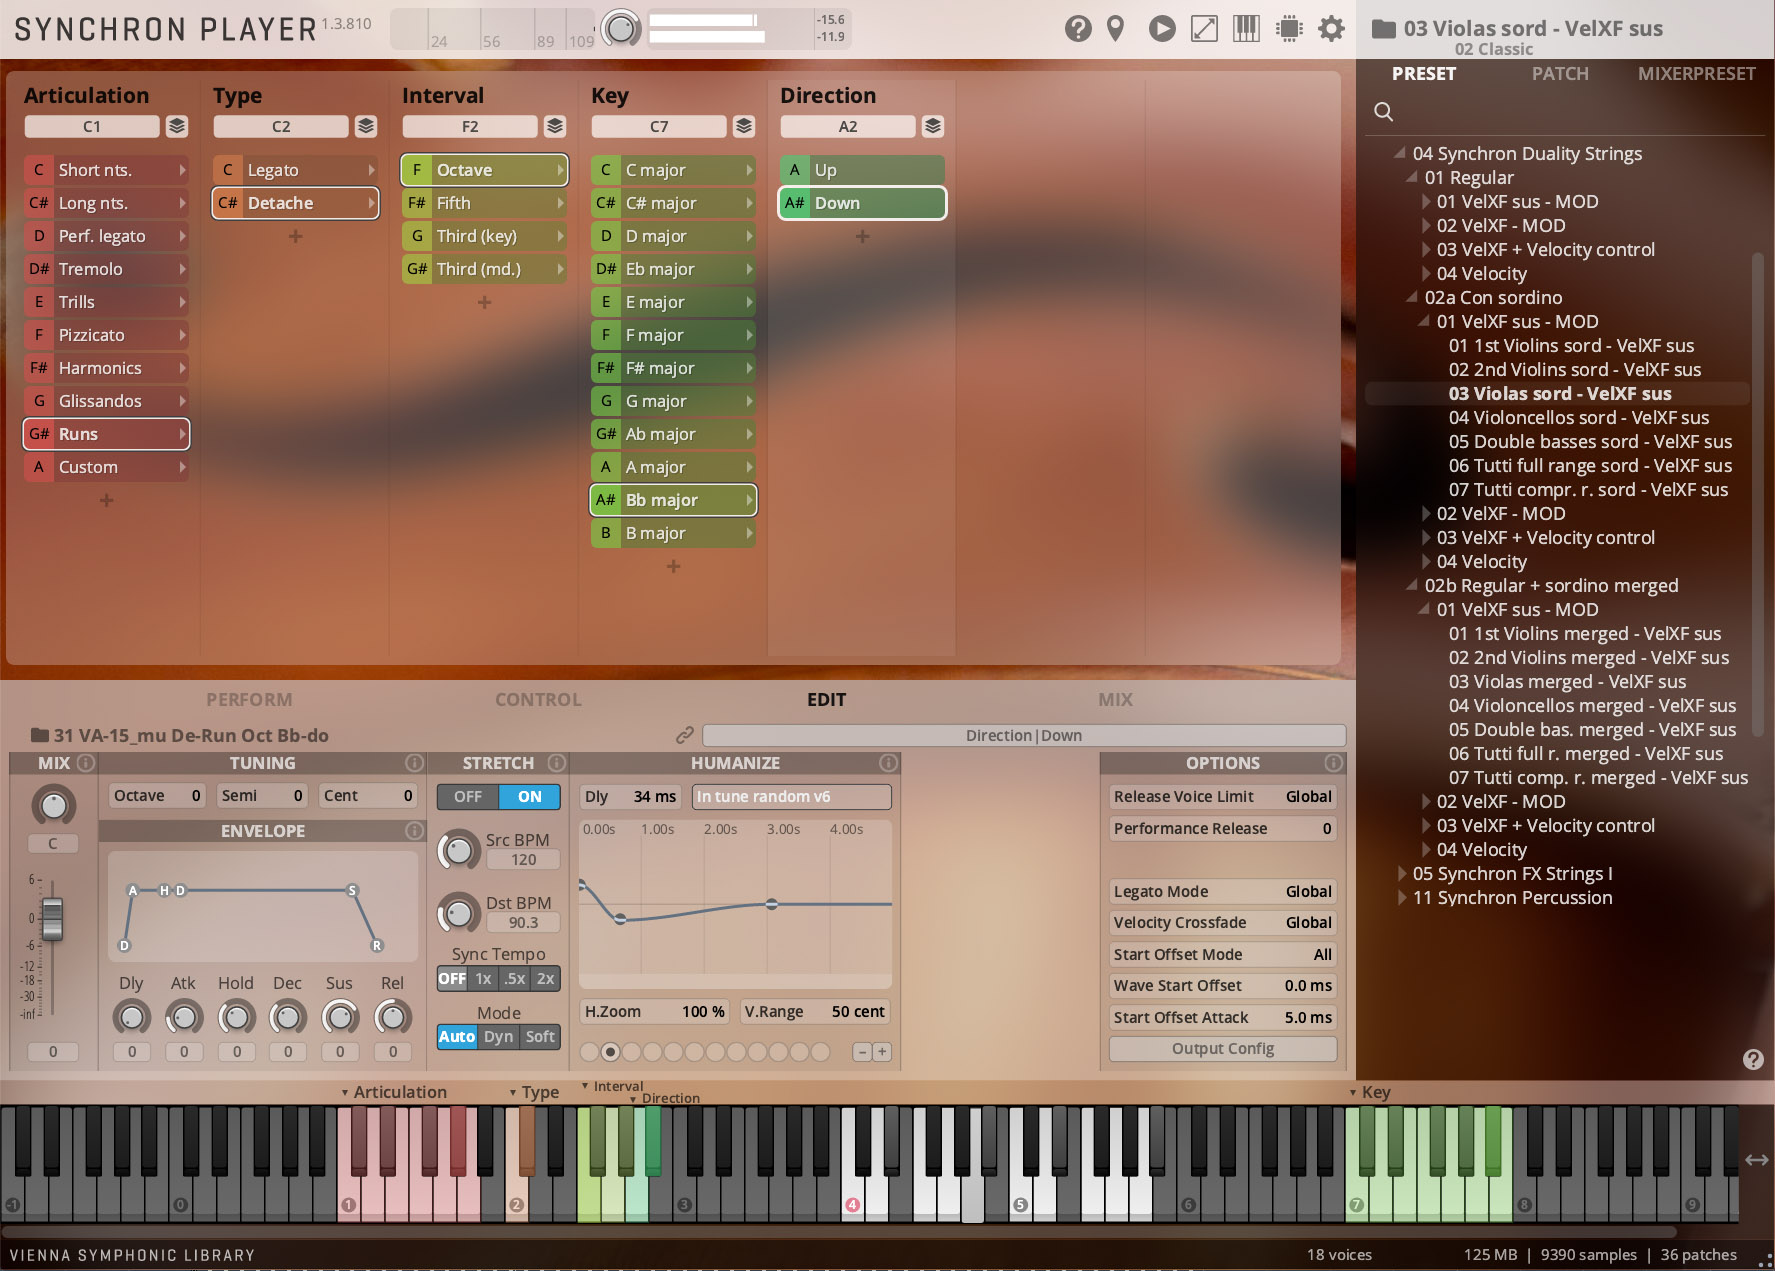The image size is (1775, 1271).
Task: Select the Tremolo articulation slot
Action: click(x=107, y=269)
